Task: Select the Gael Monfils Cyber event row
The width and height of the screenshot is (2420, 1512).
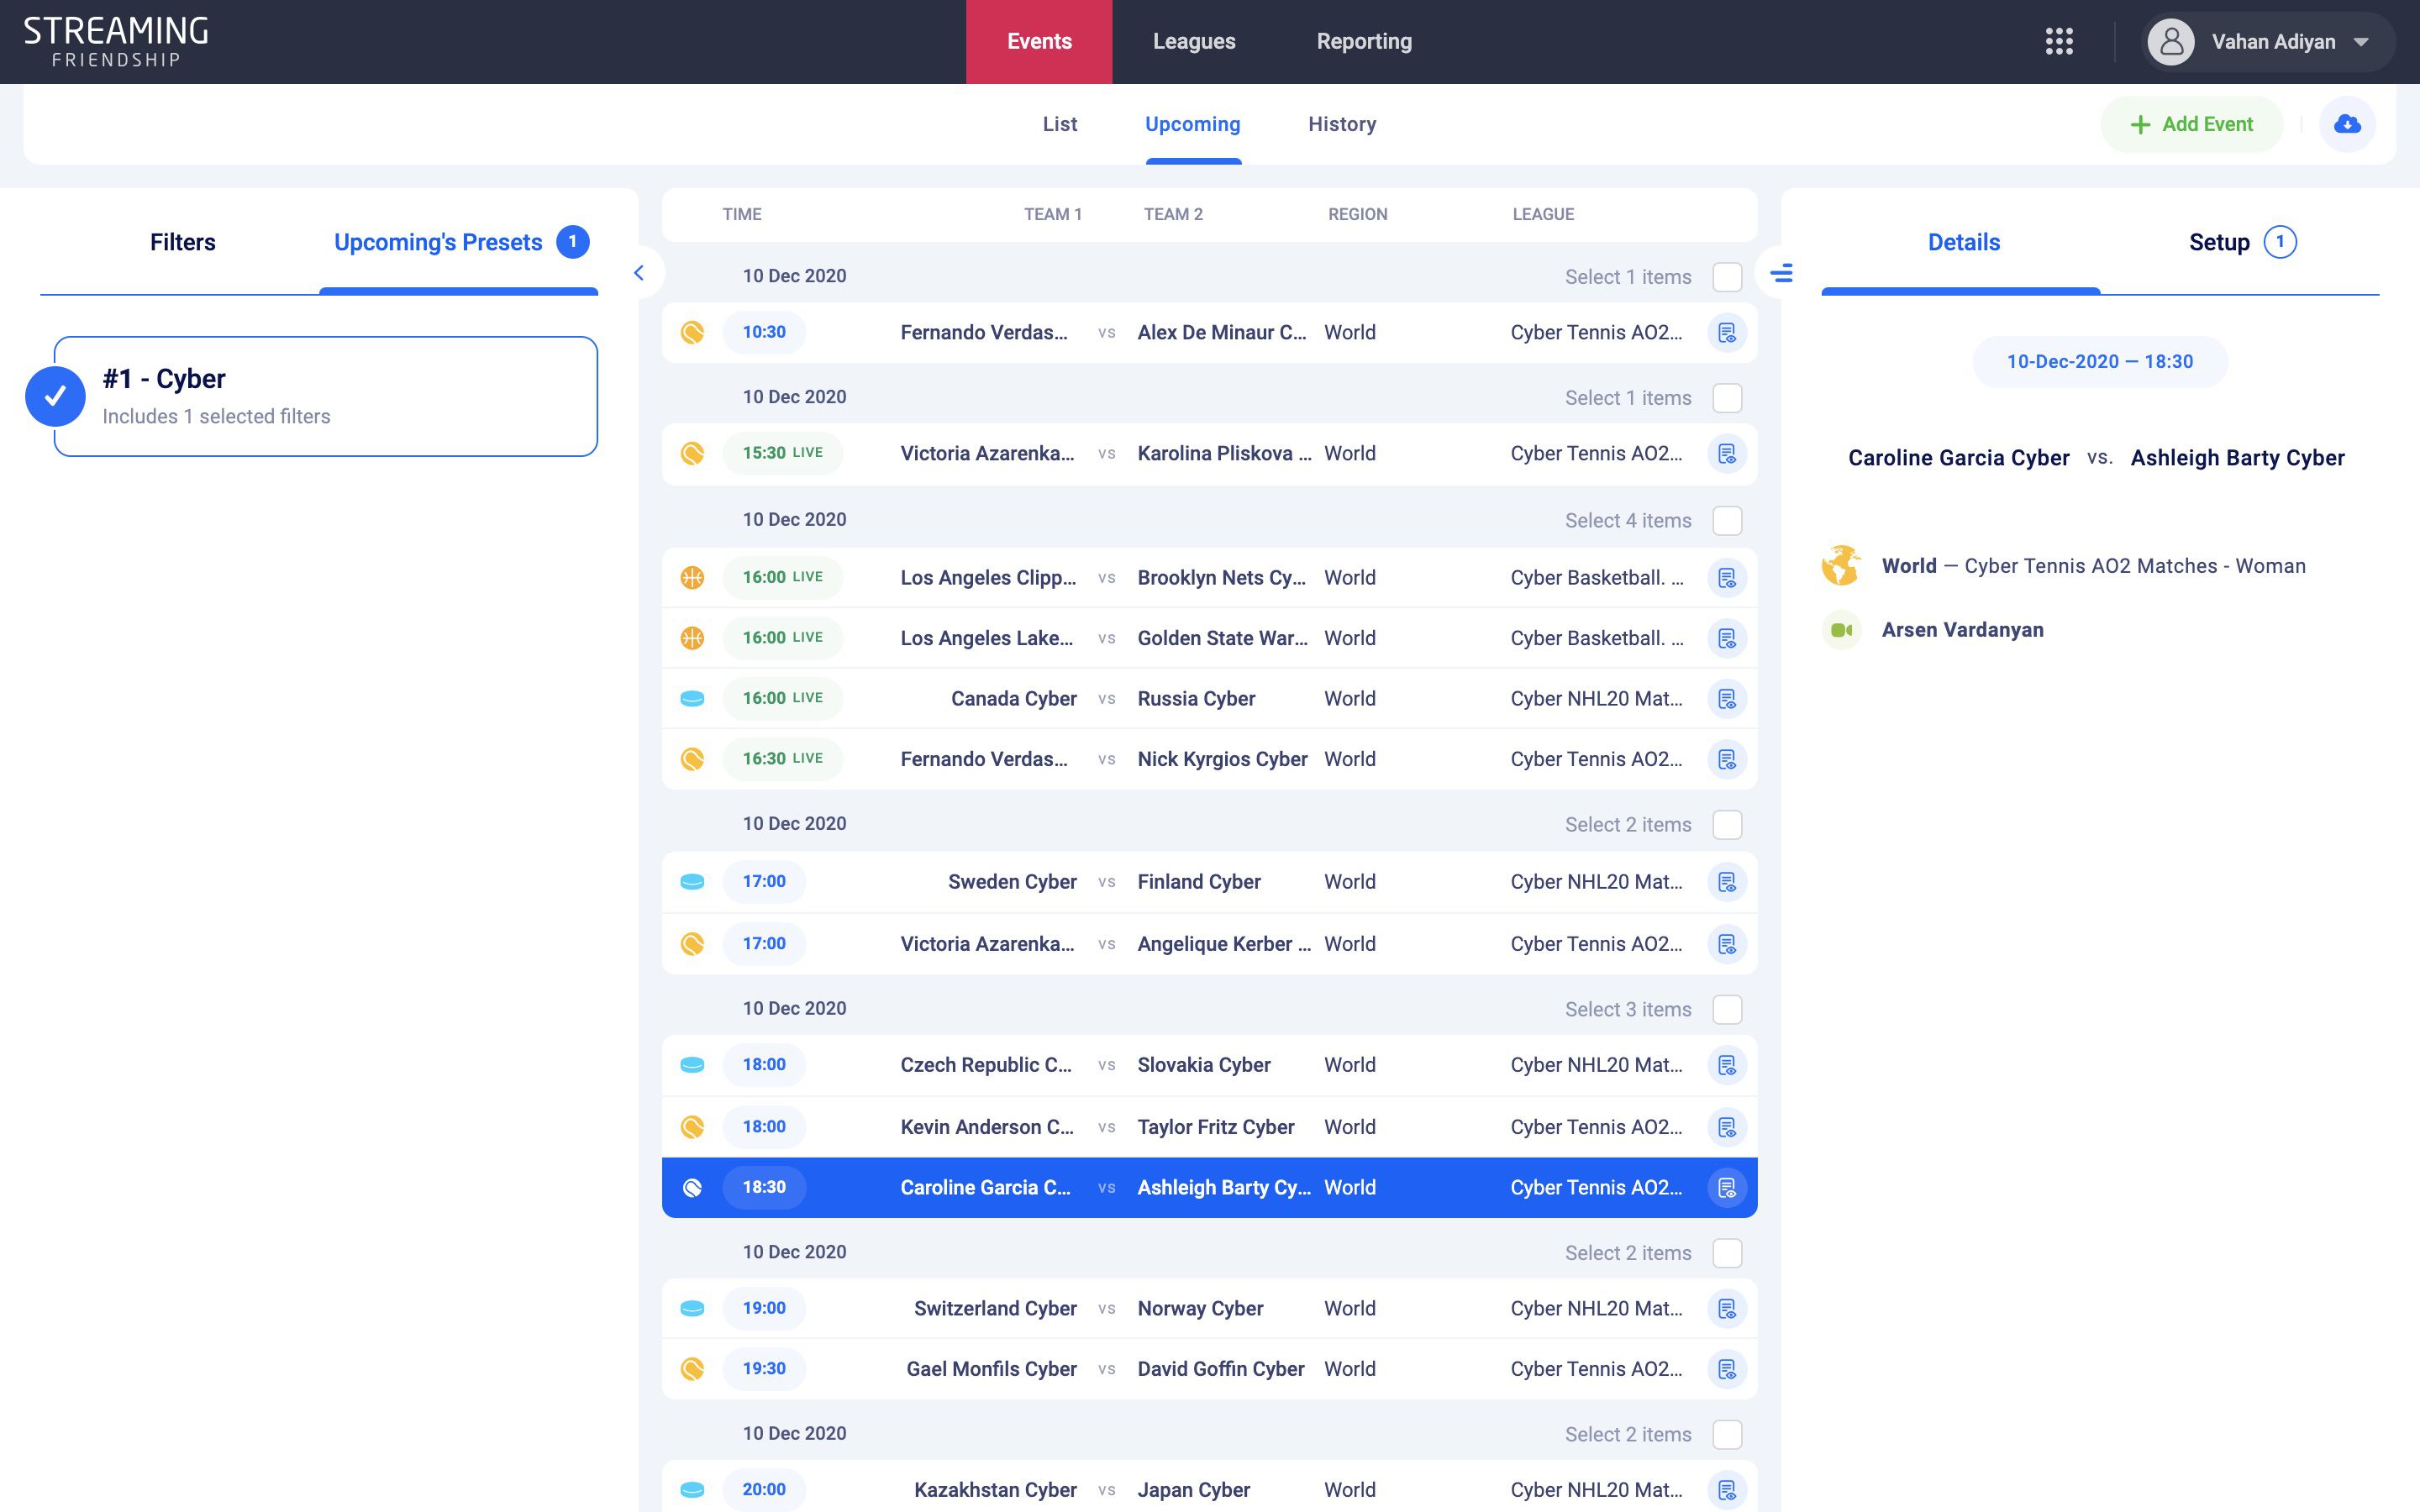Action: tap(1209, 1369)
